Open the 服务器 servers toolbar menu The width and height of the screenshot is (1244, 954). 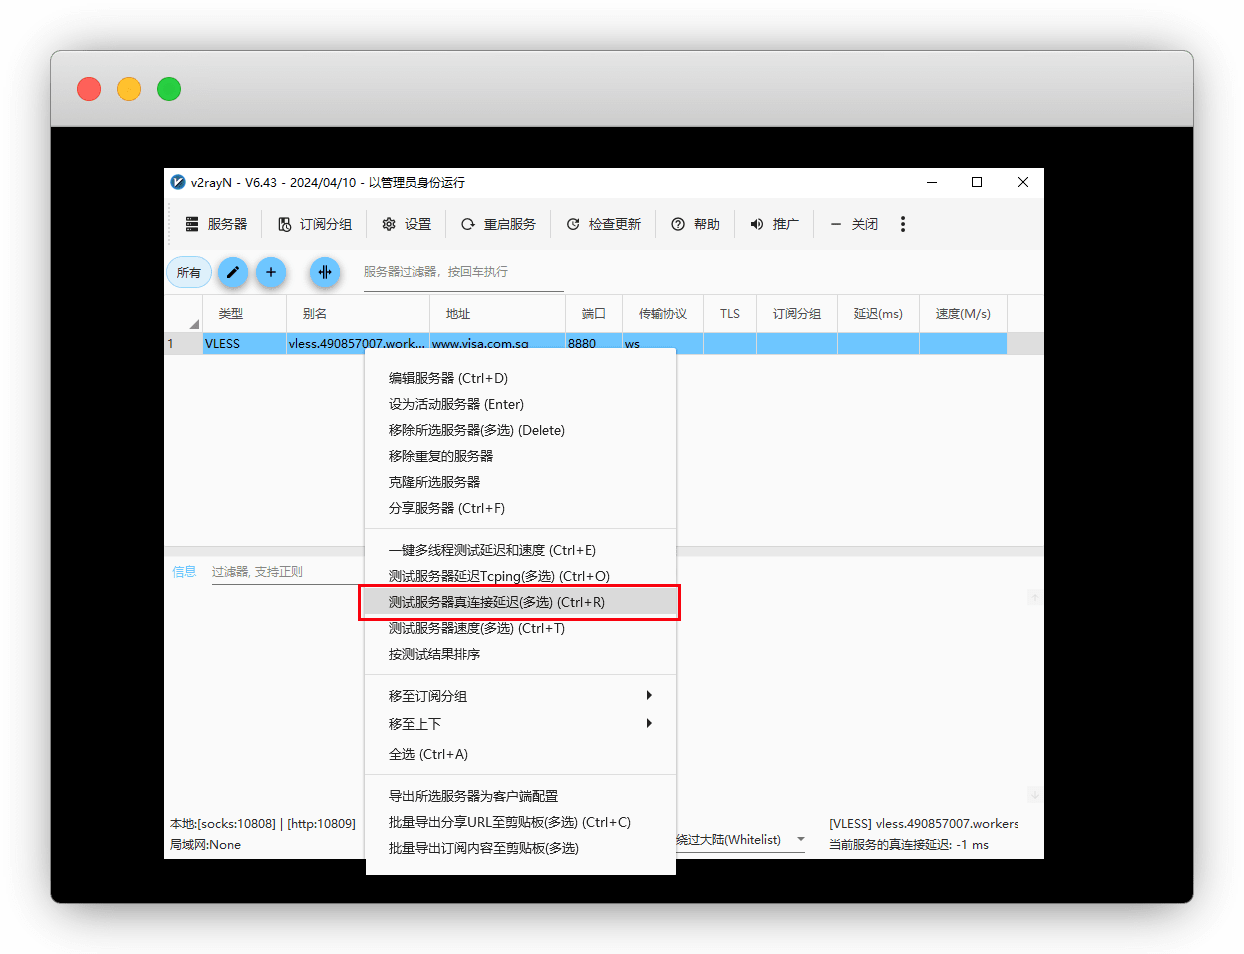216,224
